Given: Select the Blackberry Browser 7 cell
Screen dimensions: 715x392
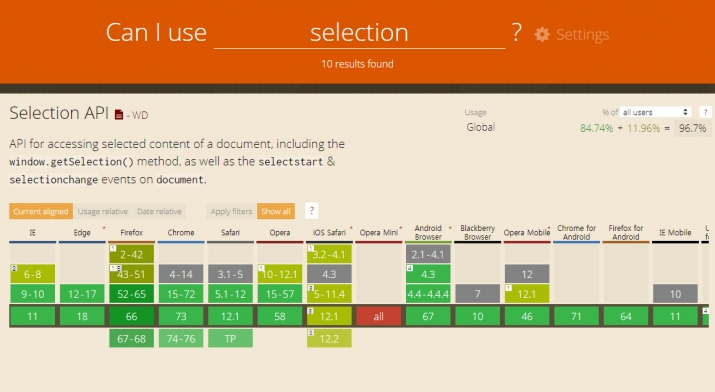Looking at the screenshot, I should 477,294.
